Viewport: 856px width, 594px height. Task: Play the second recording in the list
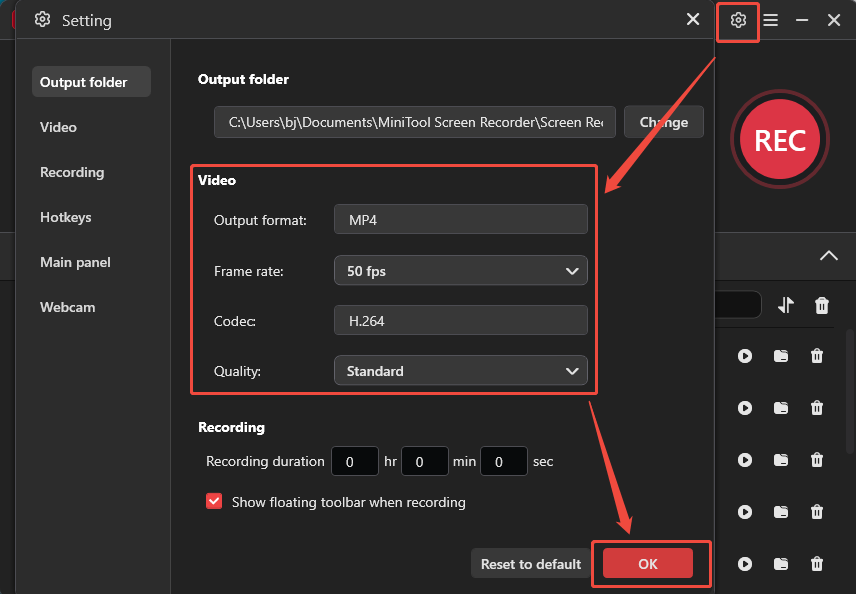tap(744, 408)
